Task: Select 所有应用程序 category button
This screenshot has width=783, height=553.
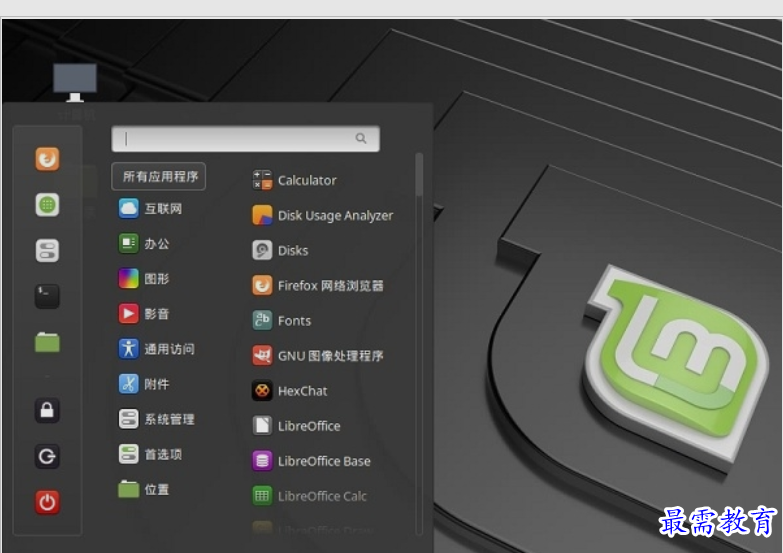Action: (159, 176)
